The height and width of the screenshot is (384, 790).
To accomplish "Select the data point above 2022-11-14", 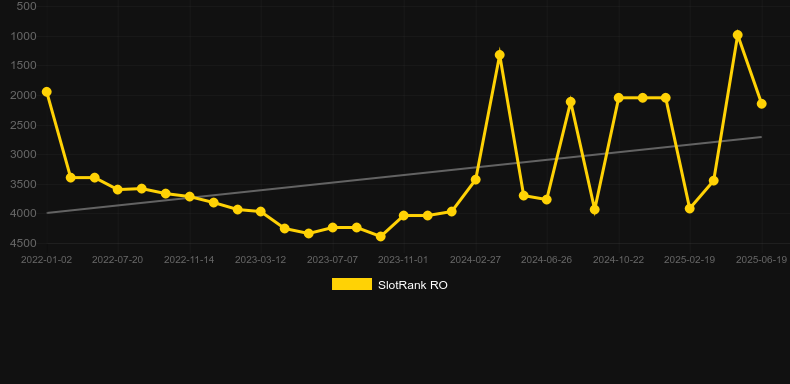I will (189, 197).
